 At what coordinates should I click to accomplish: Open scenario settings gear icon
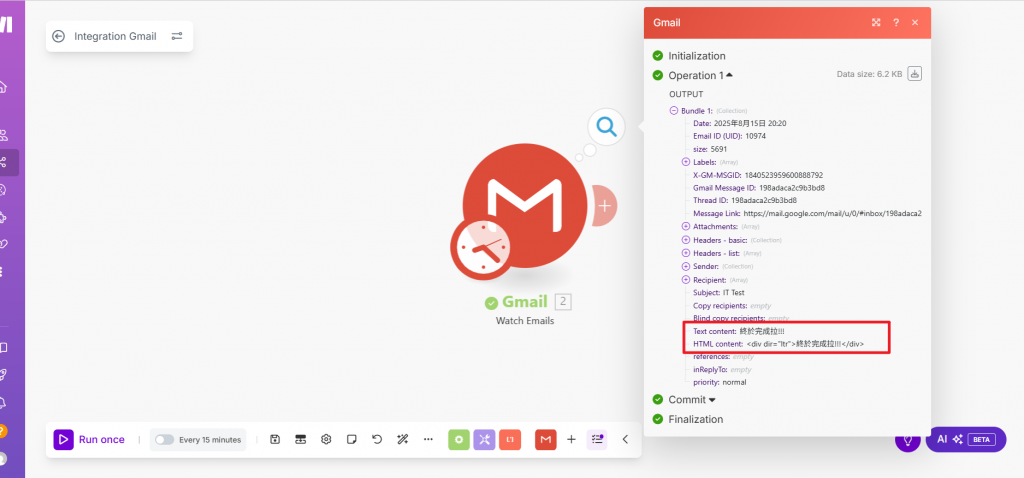pyautogui.click(x=327, y=439)
